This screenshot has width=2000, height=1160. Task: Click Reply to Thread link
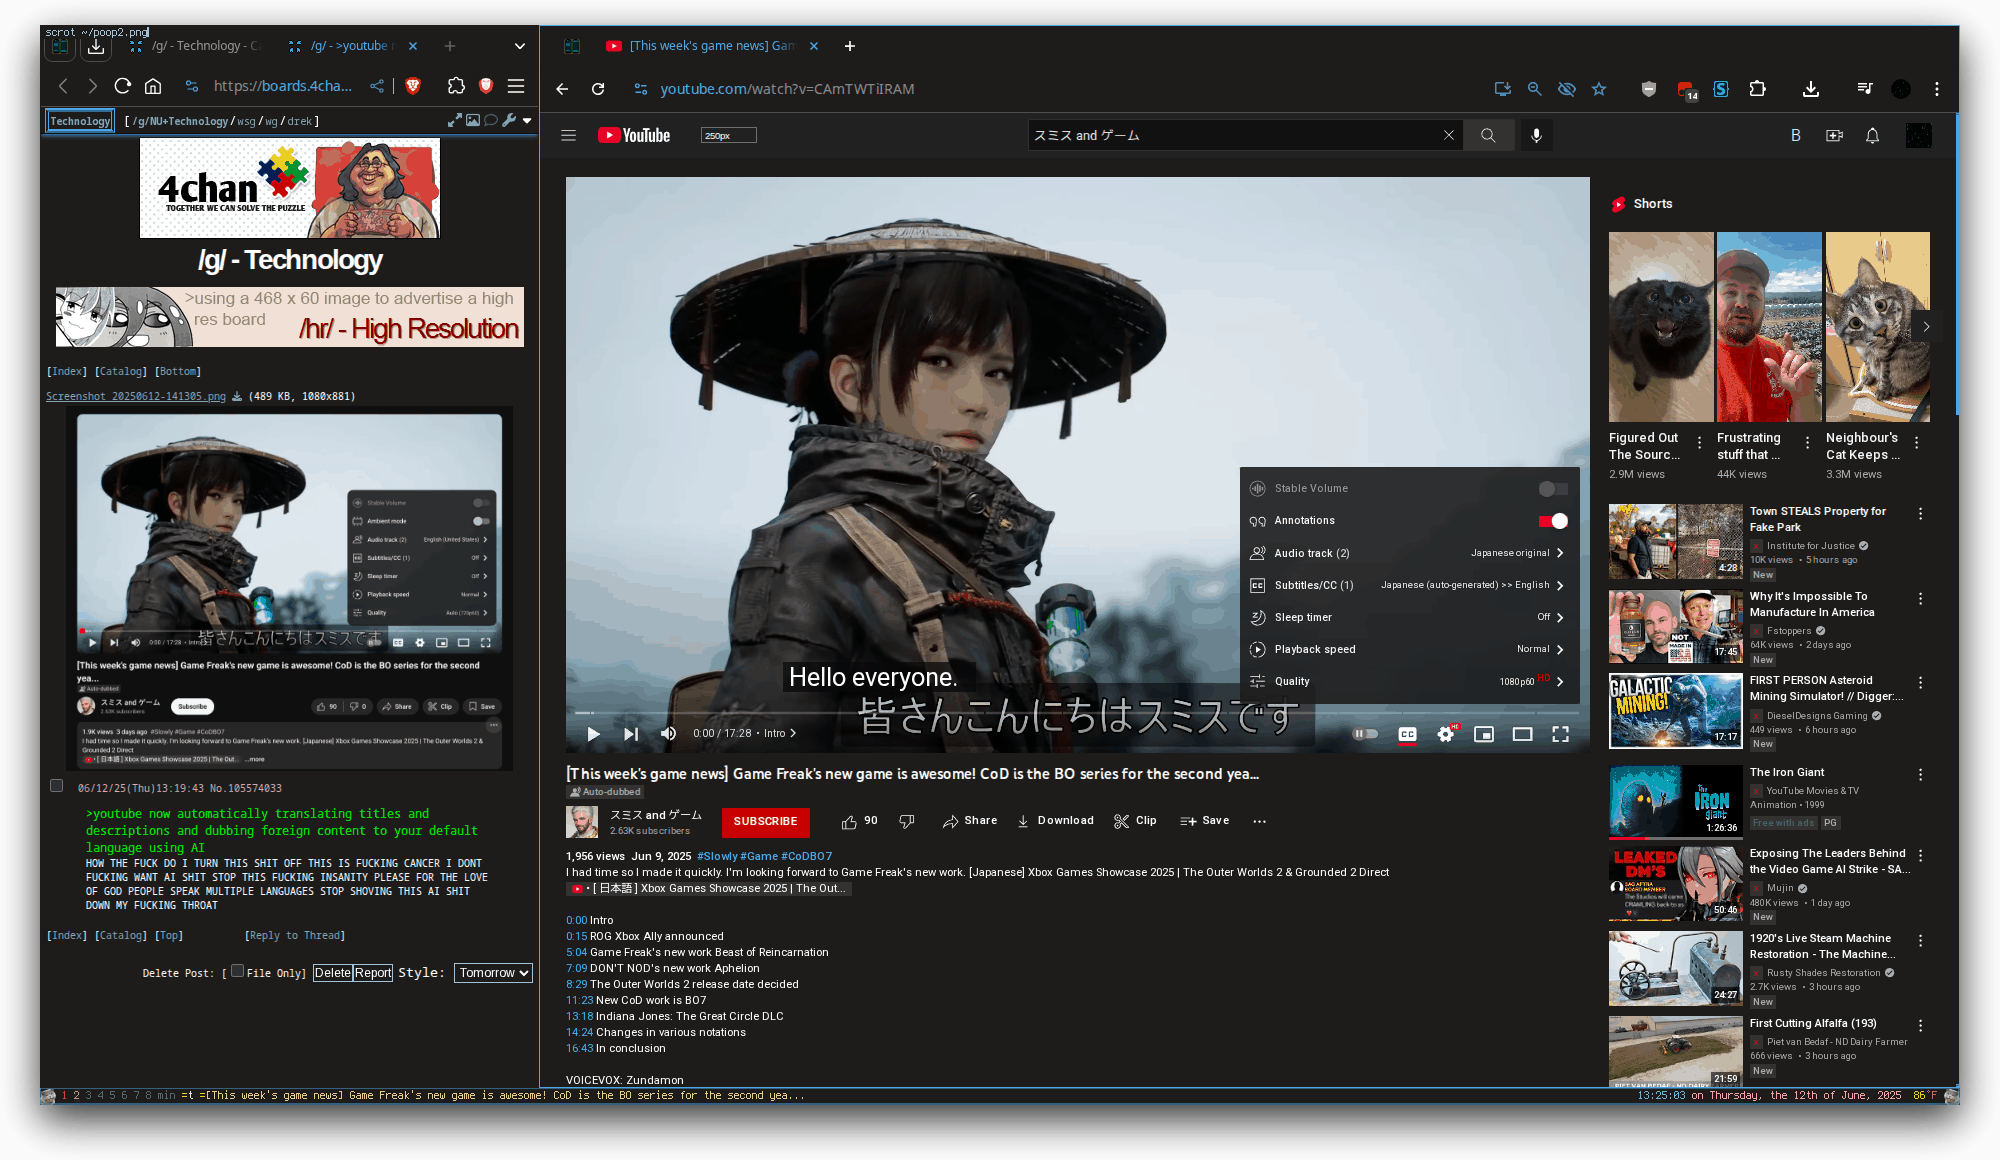coord(295,936)
